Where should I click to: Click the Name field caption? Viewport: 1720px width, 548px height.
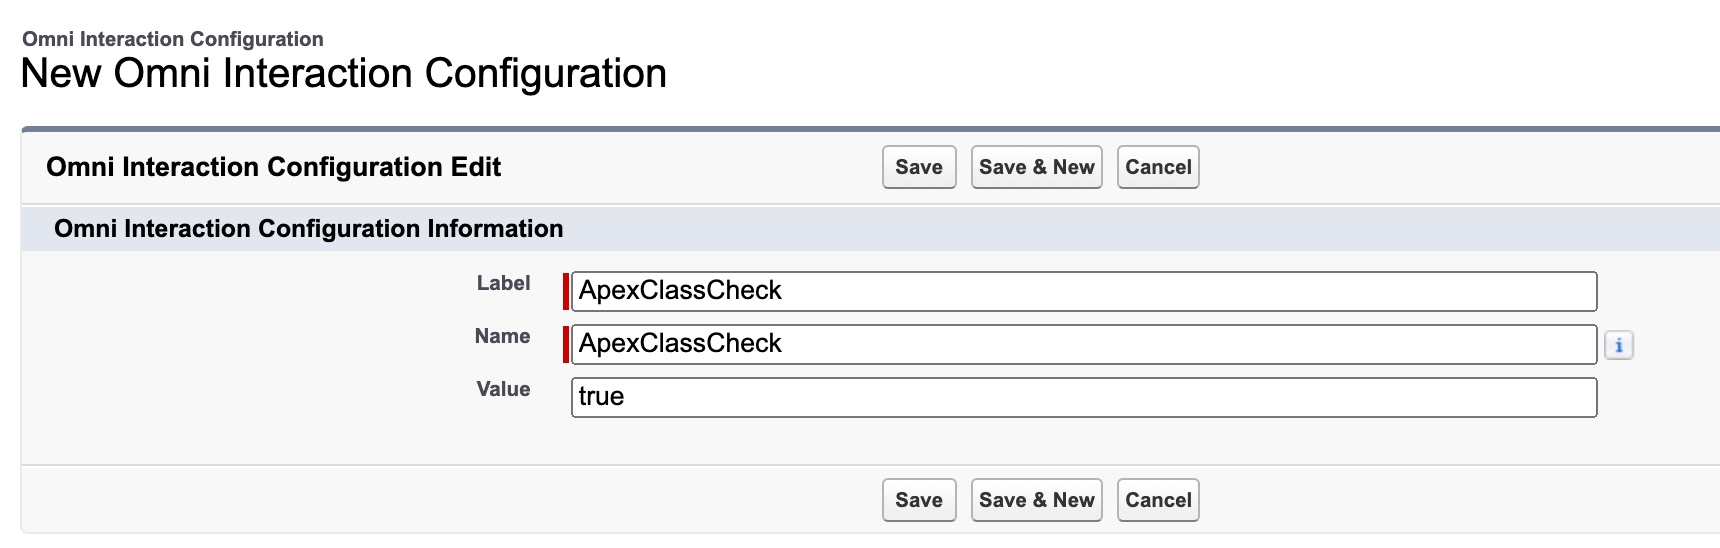pyautogui.click(x=502, y=336)
